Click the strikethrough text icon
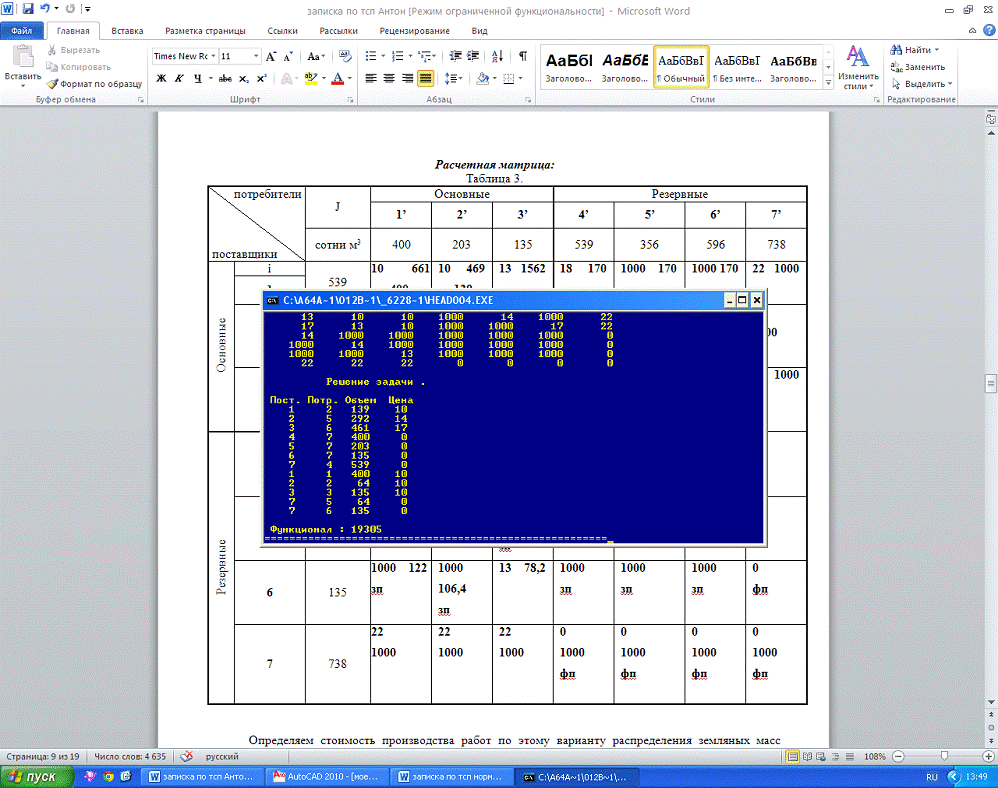Viewport: 998px width, 788px height. [x=225, y=78]
